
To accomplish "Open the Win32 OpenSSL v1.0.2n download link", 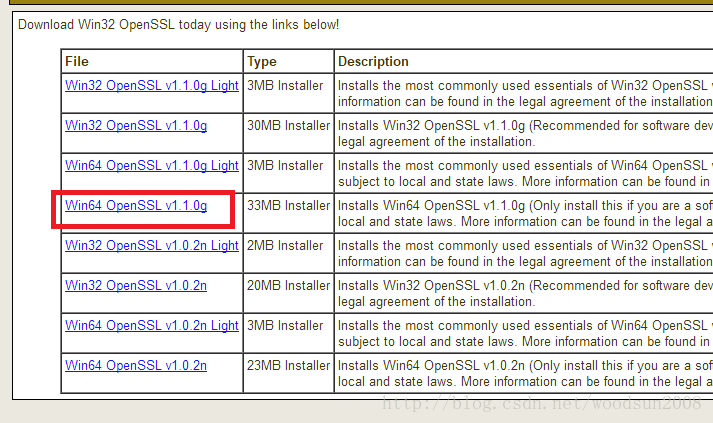I will point(136,286).
